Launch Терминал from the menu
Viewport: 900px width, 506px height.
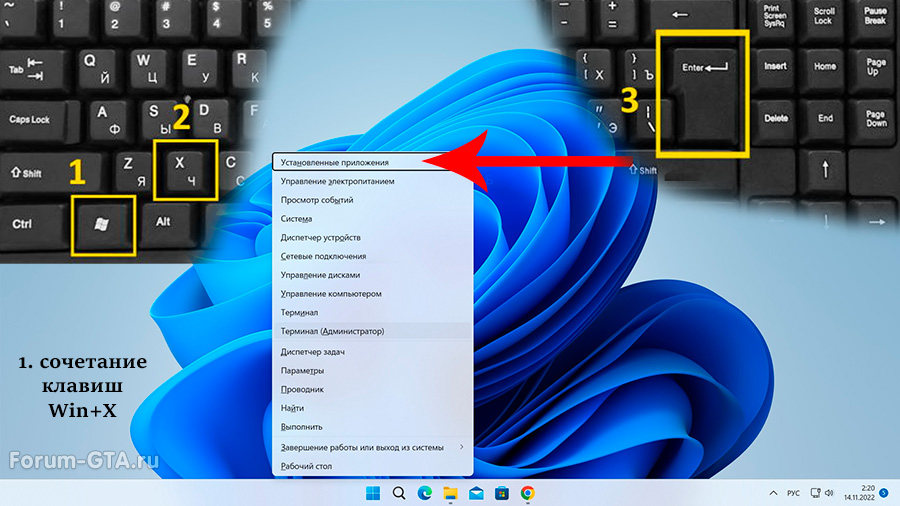pyautogui.click(x=372, y=313)
